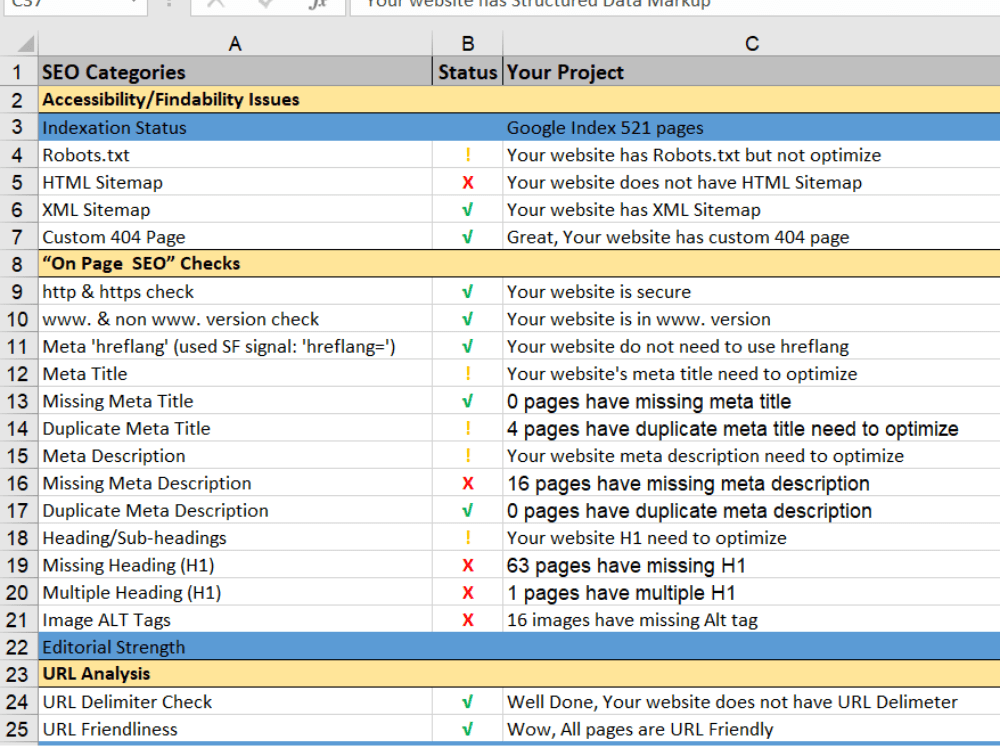Select 'Your website is in www. version' cell

(x=751, y=319)
